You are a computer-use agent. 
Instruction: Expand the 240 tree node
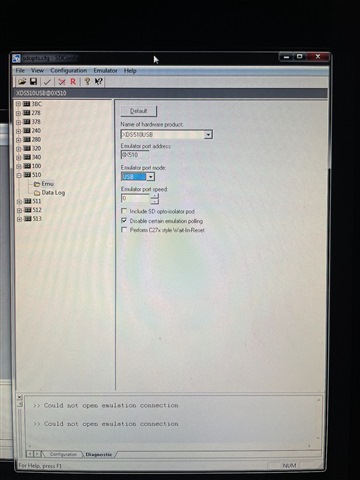[19, 131]
